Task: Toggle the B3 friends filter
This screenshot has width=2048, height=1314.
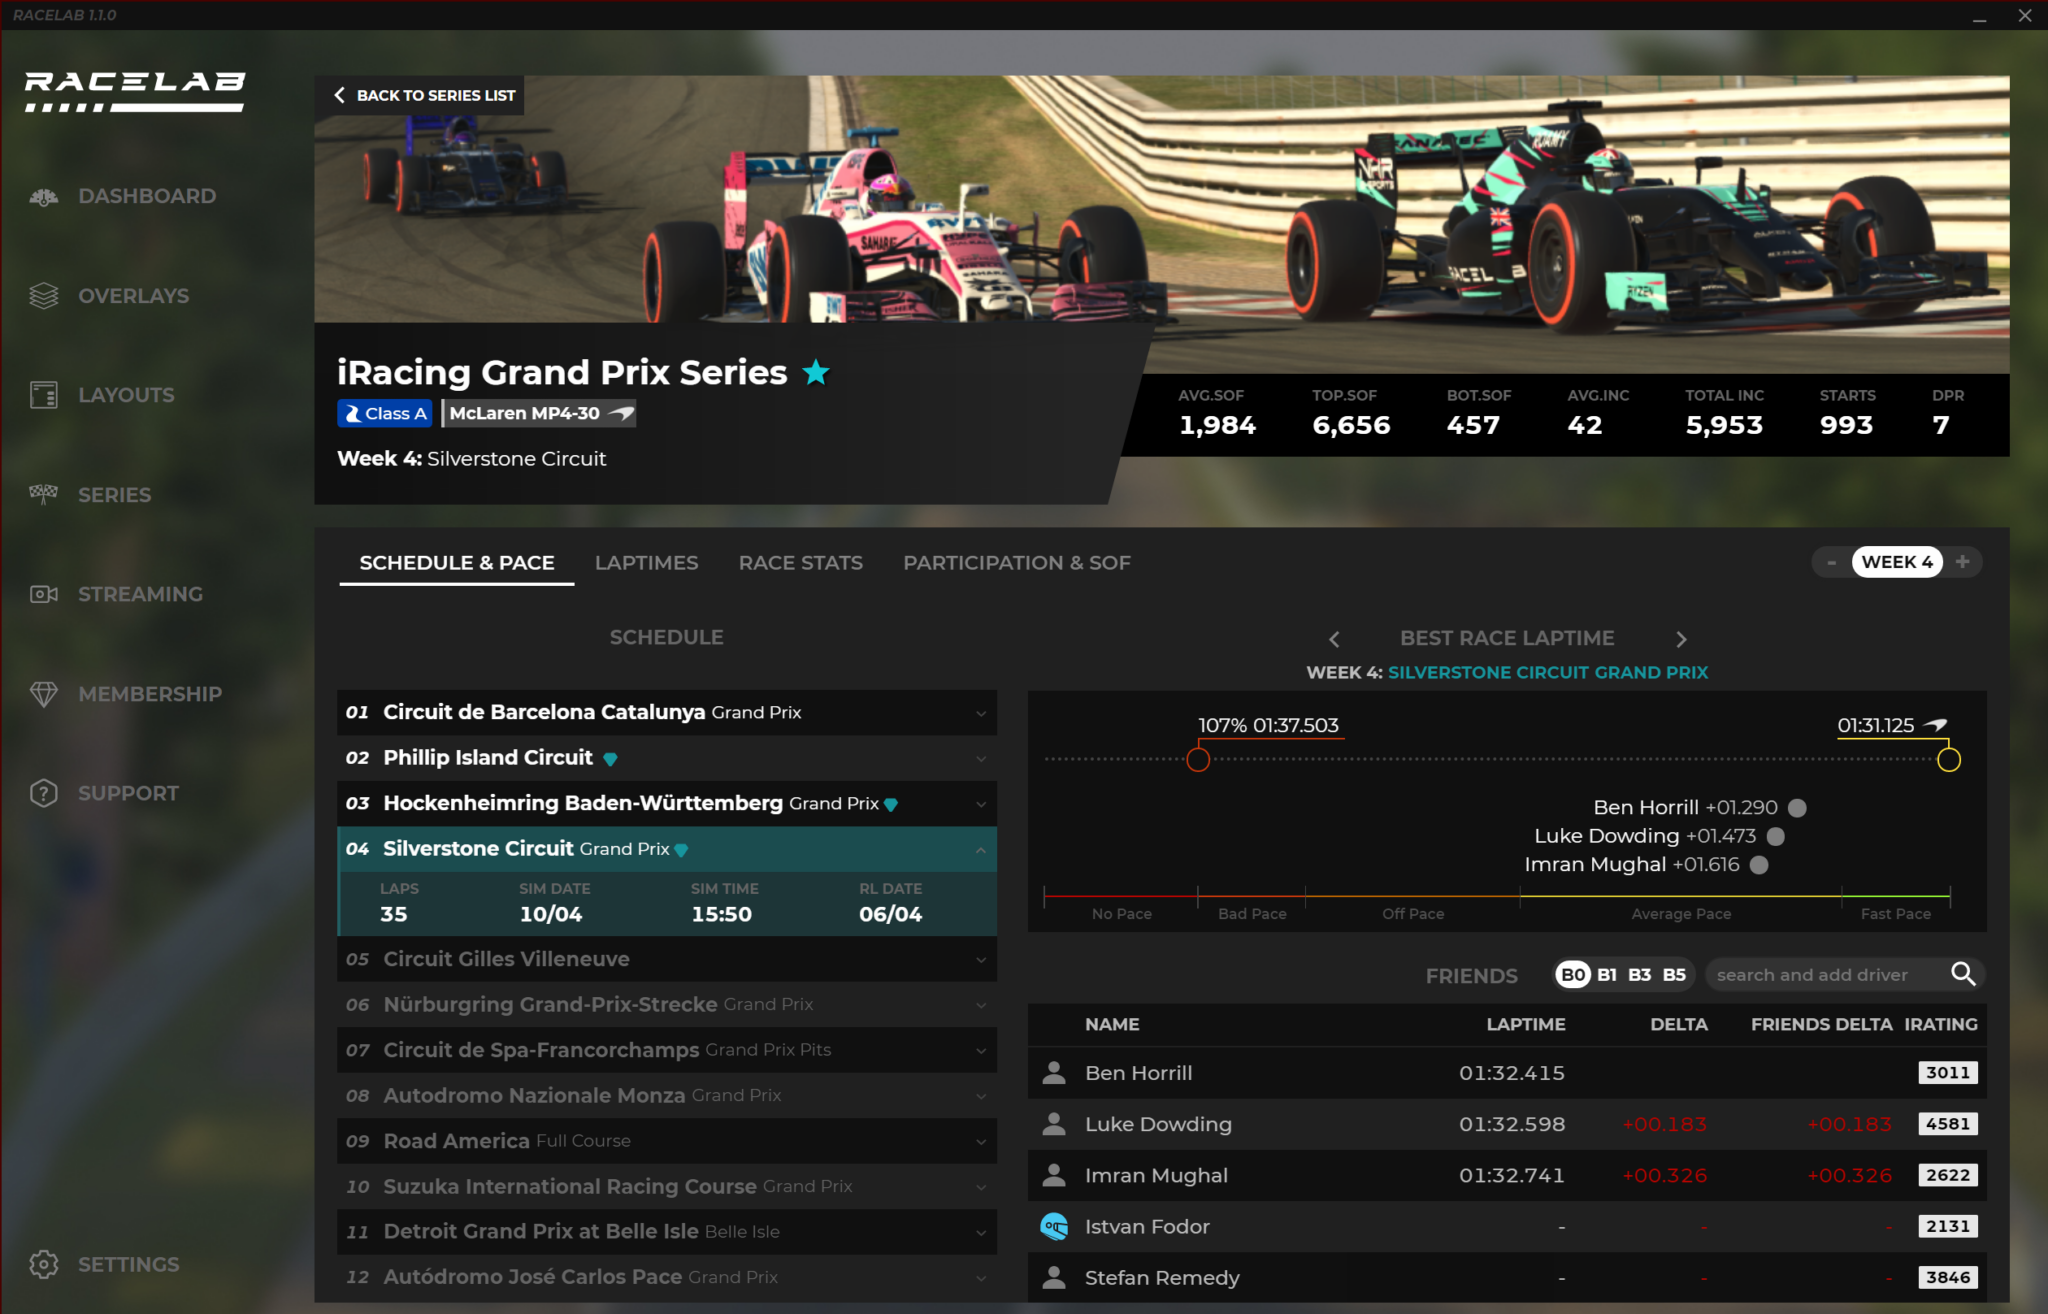Action: click(x=1642, y=974)
